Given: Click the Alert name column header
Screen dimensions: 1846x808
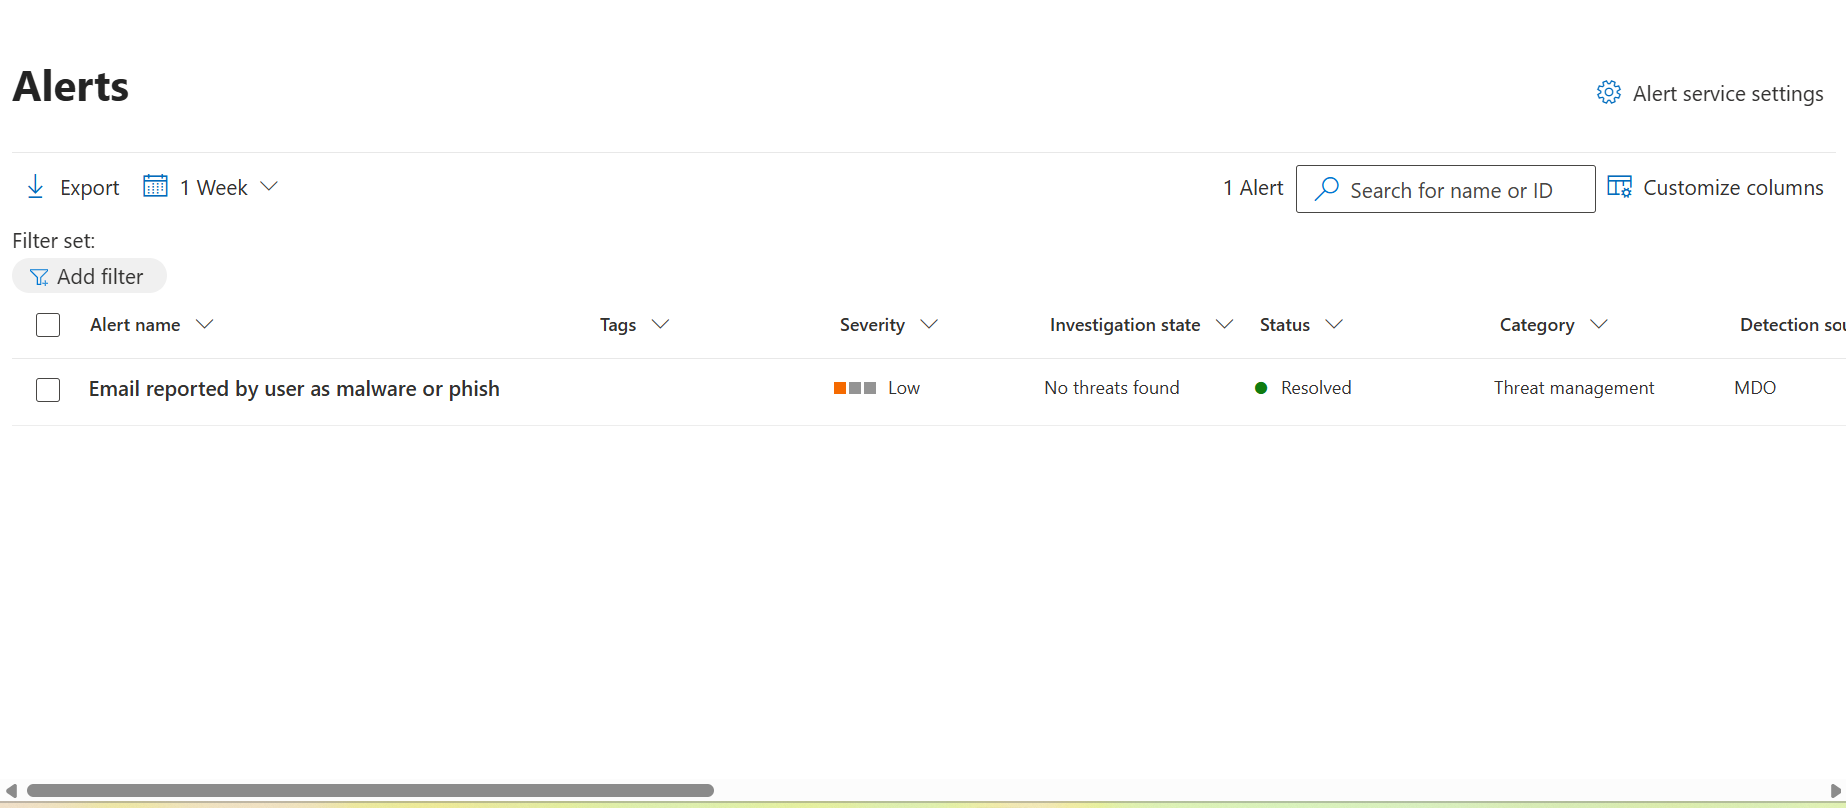Looking at the screenshot, I should (135, 325).
